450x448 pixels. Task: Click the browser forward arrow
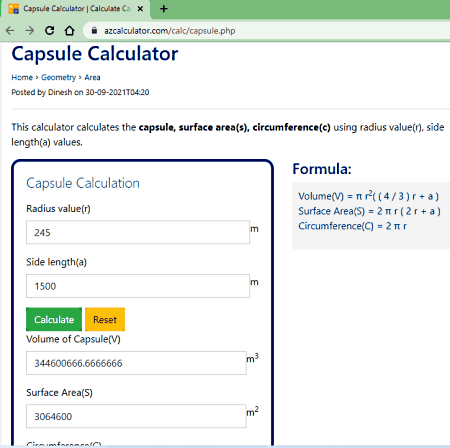coord(30,31)
